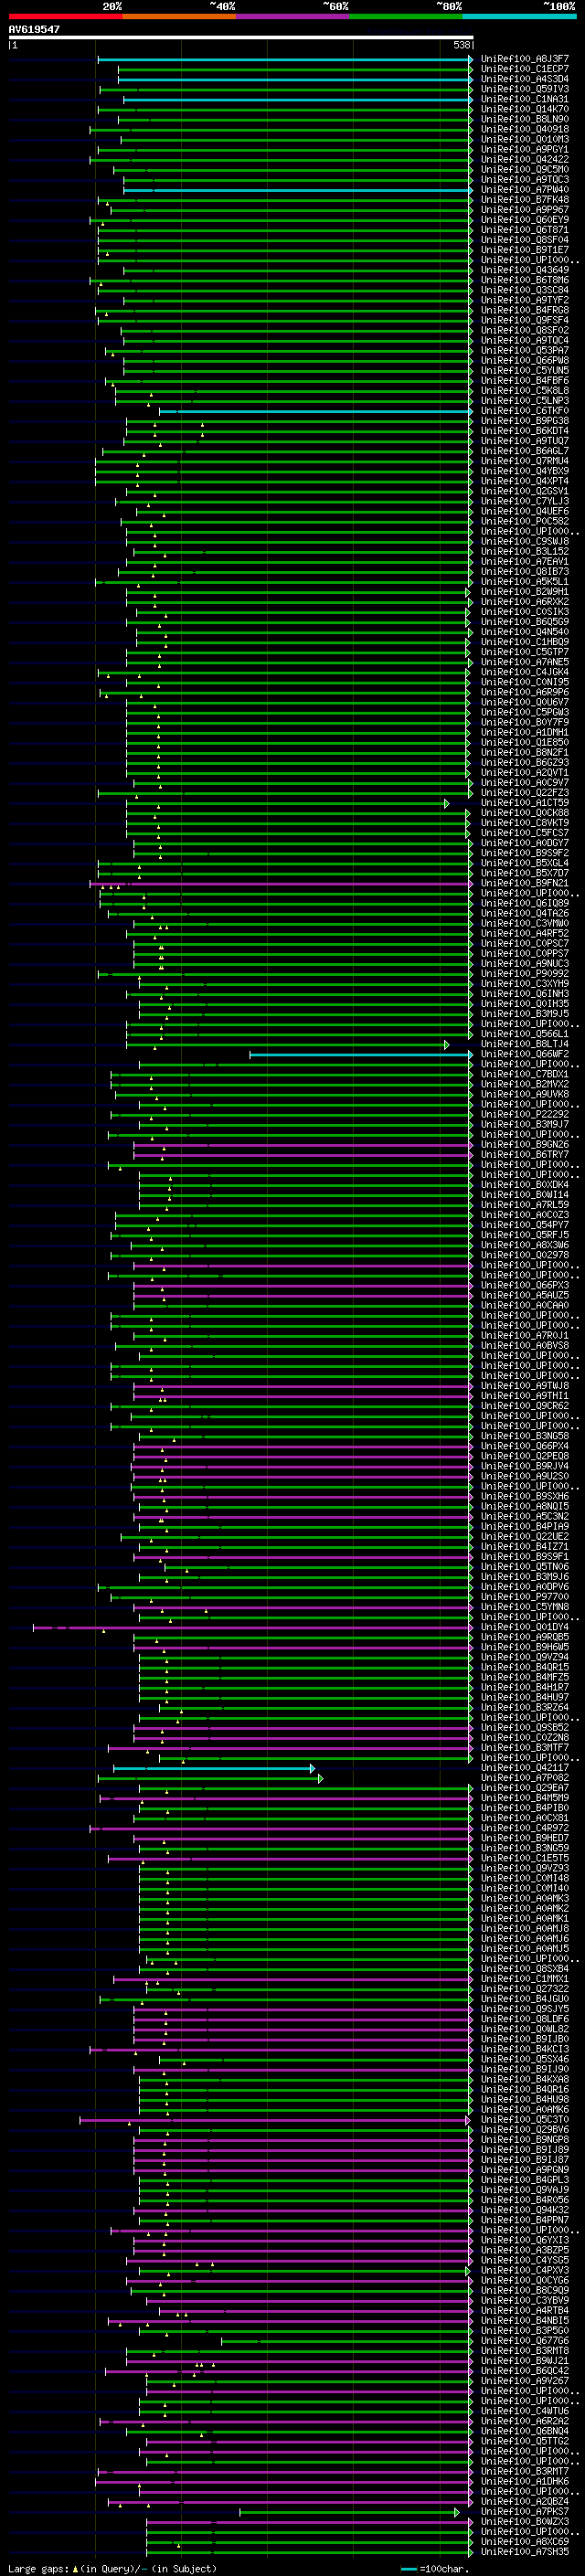585x2576 pixels.
Task: Select hit label UniRef100_Q42117
Action: point(524,1768)
